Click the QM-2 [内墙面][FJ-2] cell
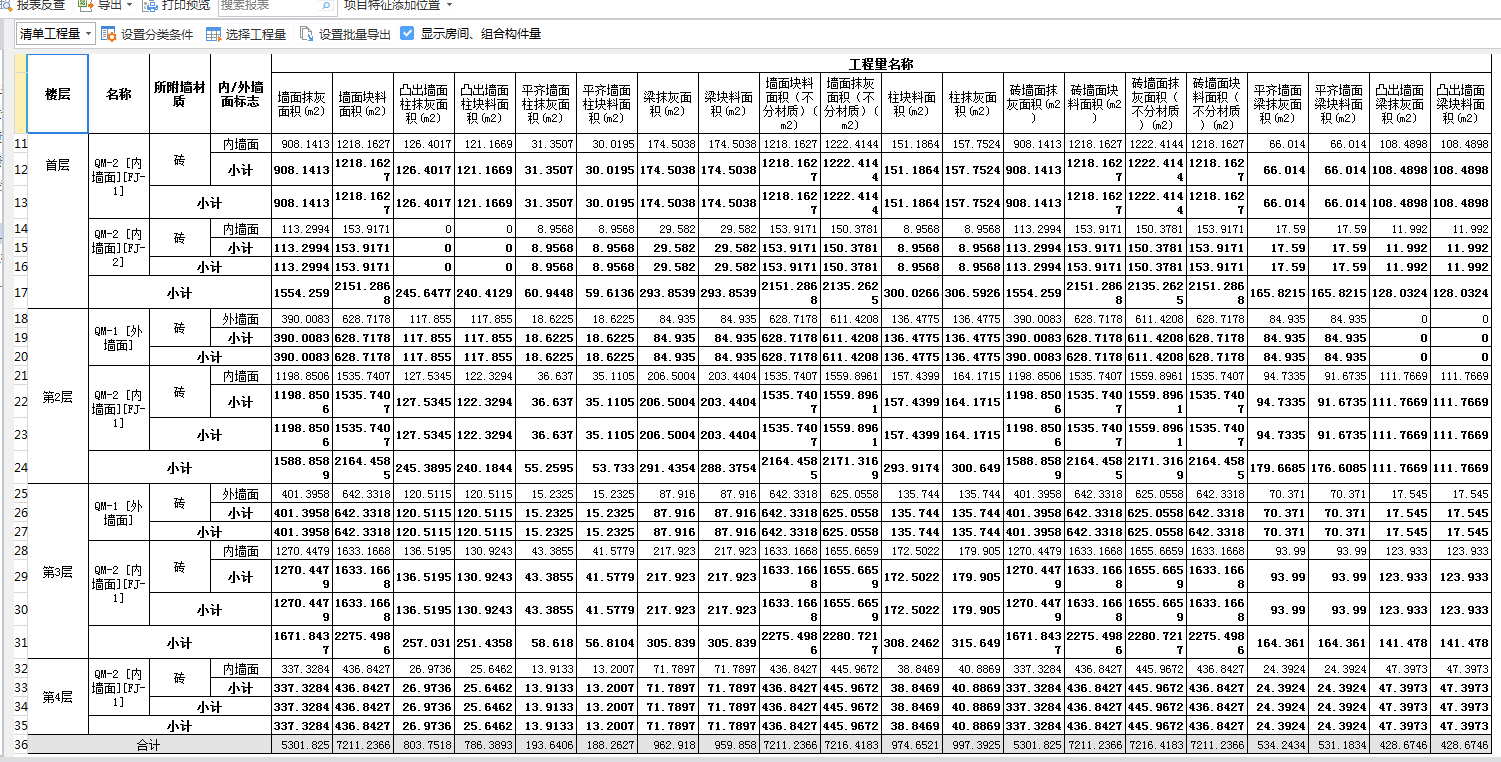 tap(118, 248)
